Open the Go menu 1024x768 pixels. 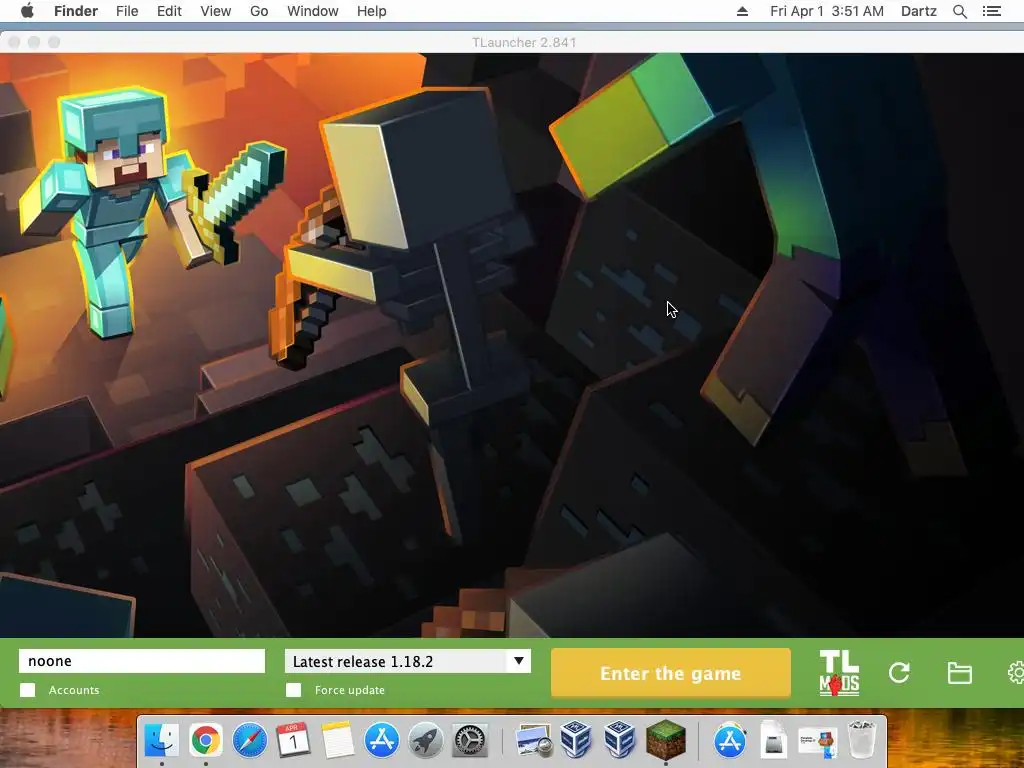(259, 11)
